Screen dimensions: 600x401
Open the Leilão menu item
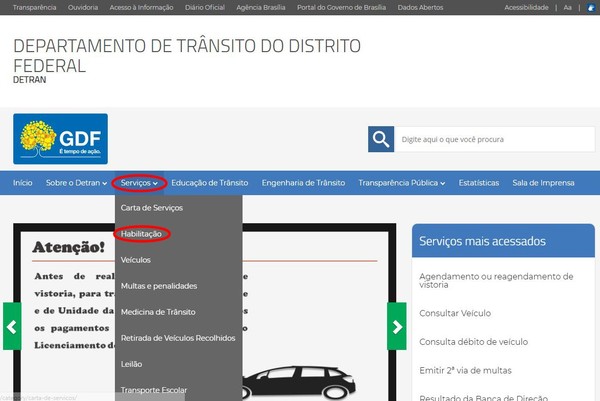point(132,364)
